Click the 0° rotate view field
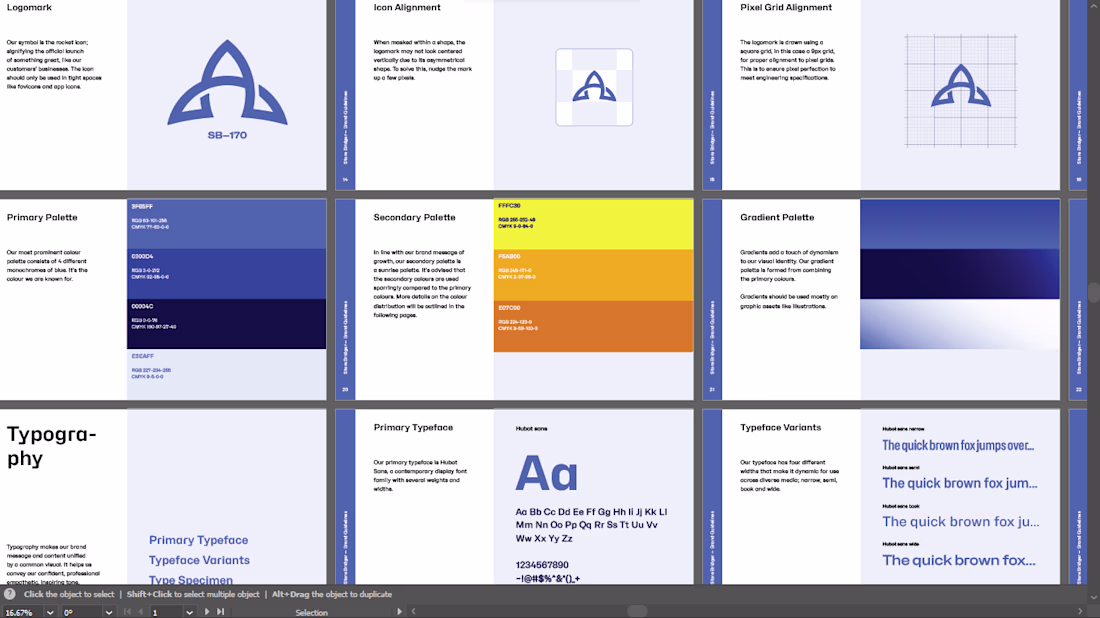Image resolution: width=1100 pixels, height=618 pixels. 81,612
